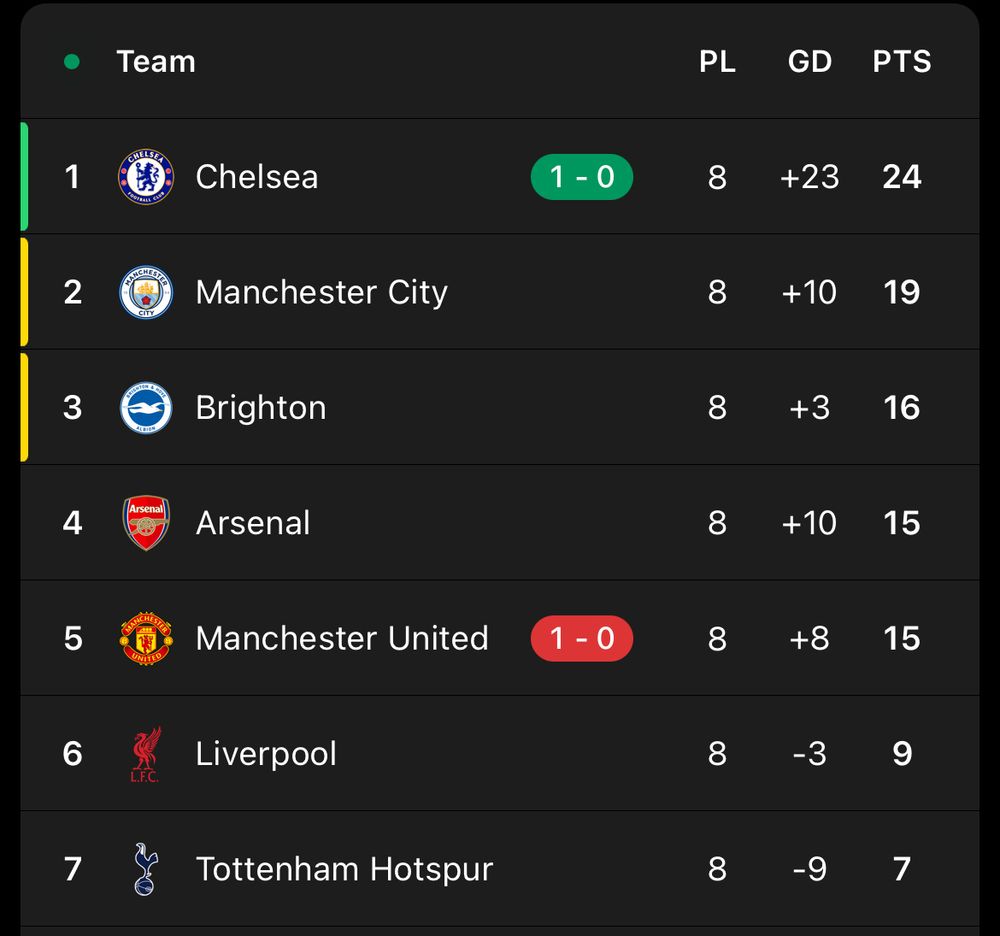Sort table by PTS column header
Viewport: 1000px width, 936px height.
[x=901, y=62]
